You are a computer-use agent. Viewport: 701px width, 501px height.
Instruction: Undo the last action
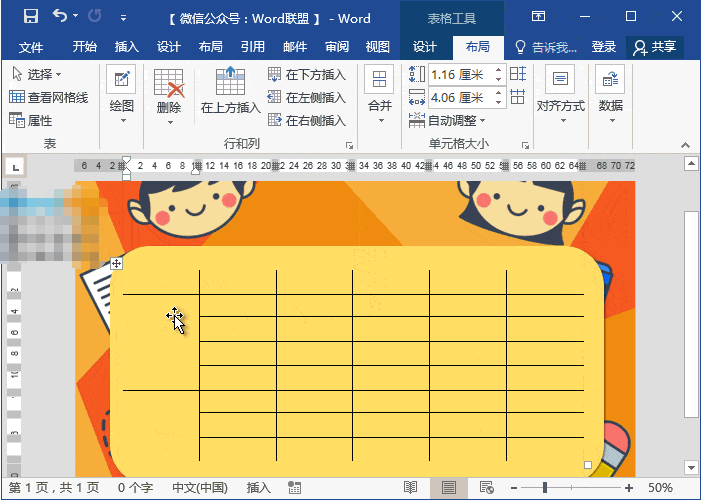point(59,16)
